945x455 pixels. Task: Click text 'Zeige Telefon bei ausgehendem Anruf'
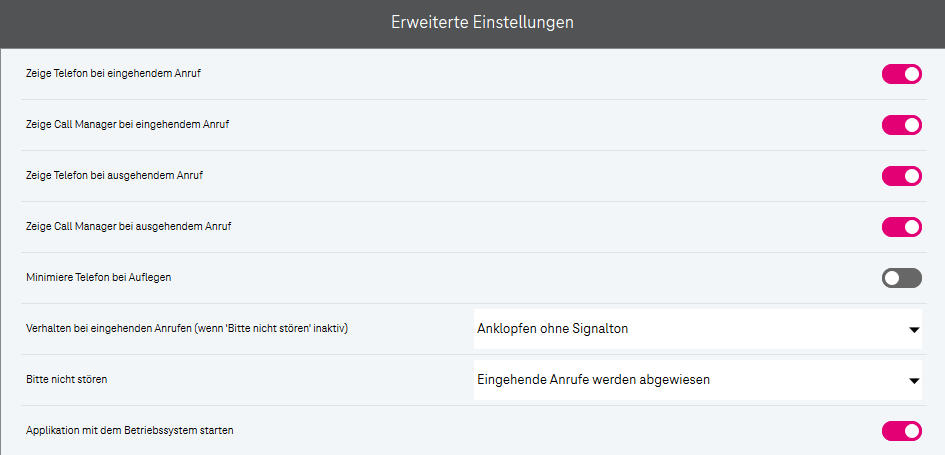coord(115,176)
